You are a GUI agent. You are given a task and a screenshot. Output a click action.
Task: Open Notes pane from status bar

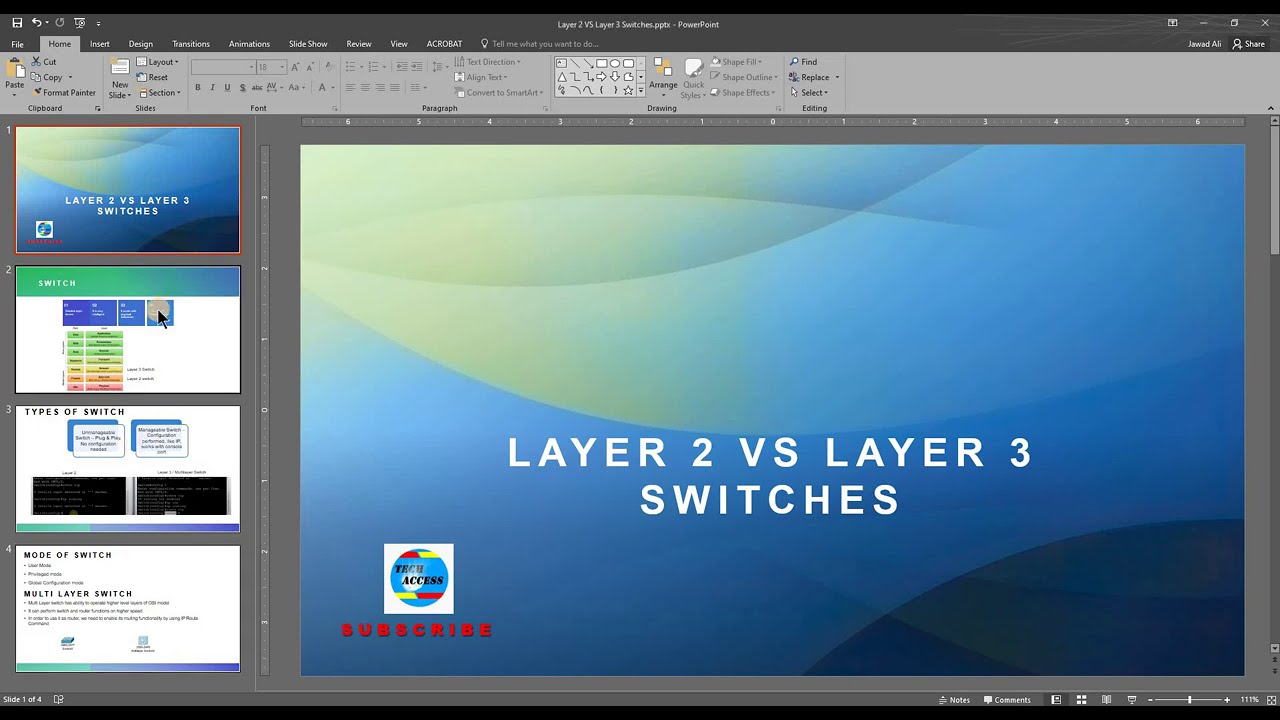click(x=954, y=699)
